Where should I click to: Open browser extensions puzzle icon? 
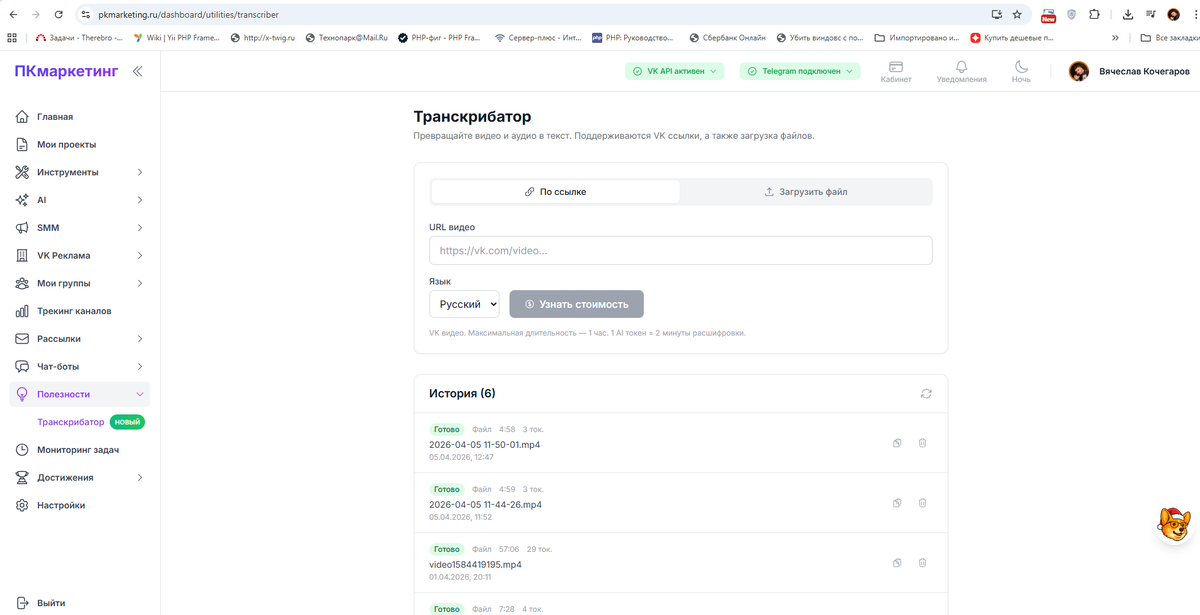[1094, 15]
